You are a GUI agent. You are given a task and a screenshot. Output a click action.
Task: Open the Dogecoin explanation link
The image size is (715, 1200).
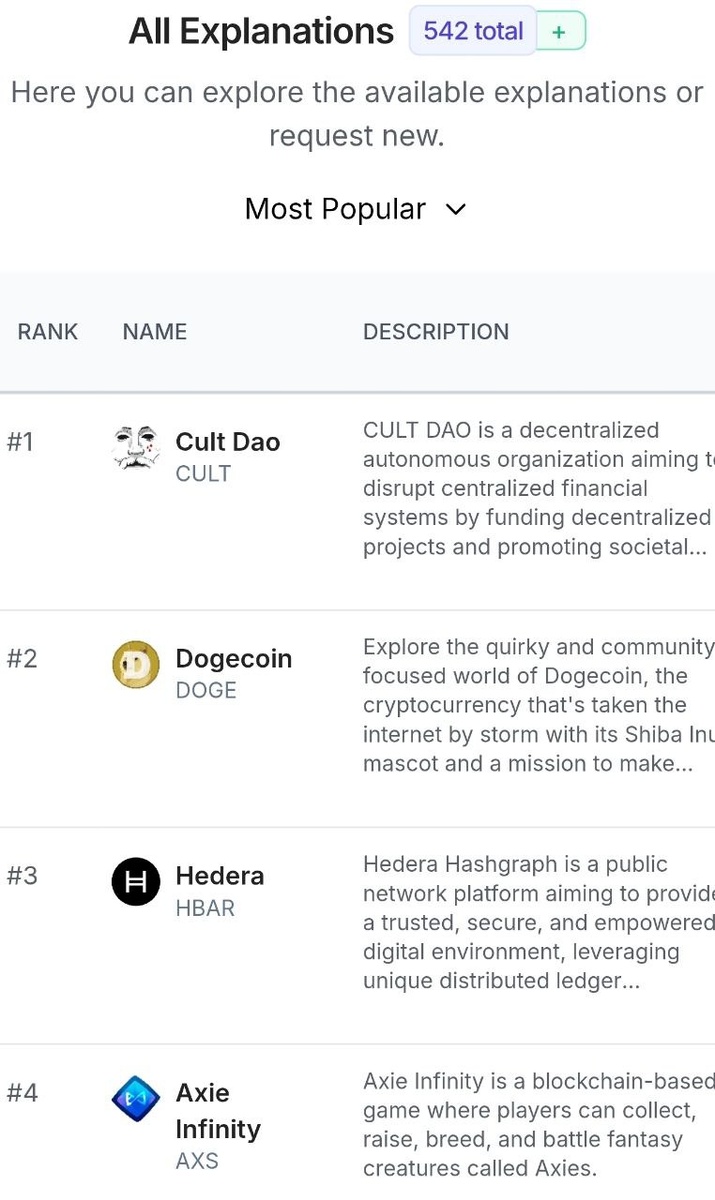[x=233, y=659]
